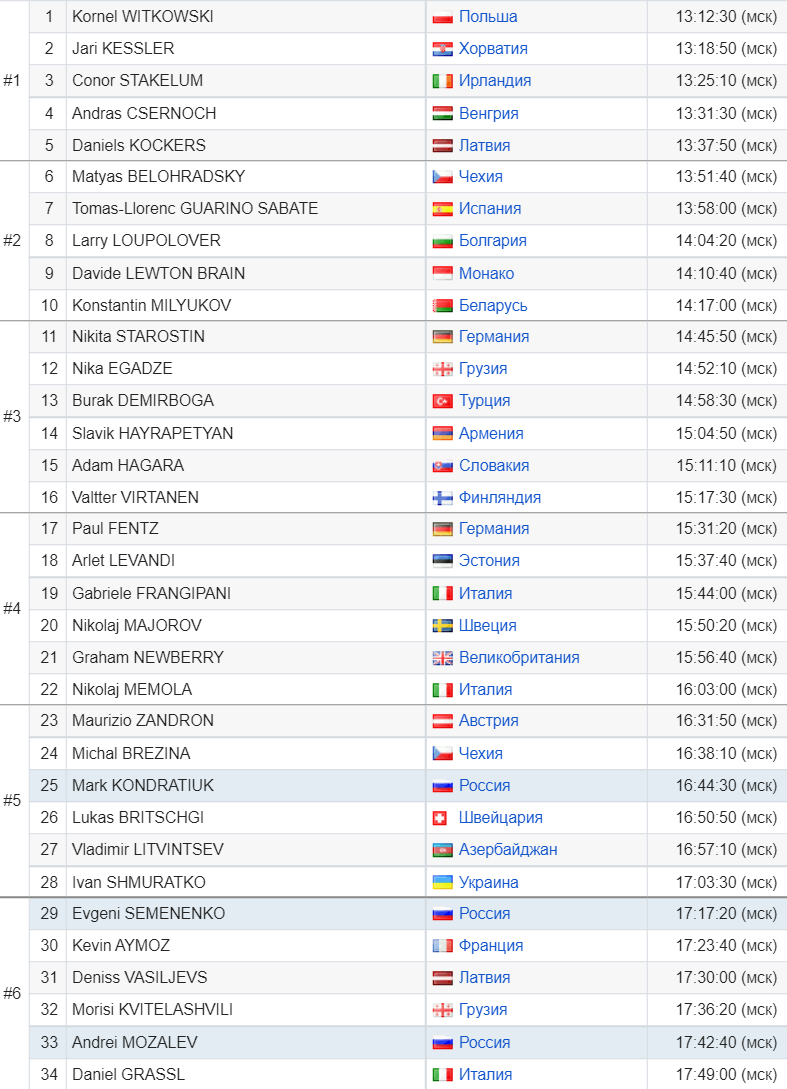Click start time 16:38:10 of Michal BREZINA
The height and width of the screenshot is (1089, 787).
726,754
